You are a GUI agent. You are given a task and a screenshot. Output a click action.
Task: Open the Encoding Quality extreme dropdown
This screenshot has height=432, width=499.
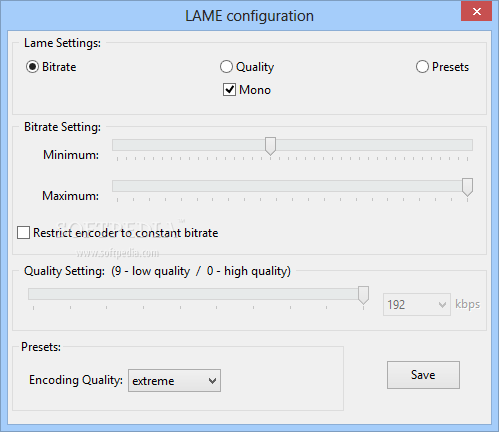(174, 380)
